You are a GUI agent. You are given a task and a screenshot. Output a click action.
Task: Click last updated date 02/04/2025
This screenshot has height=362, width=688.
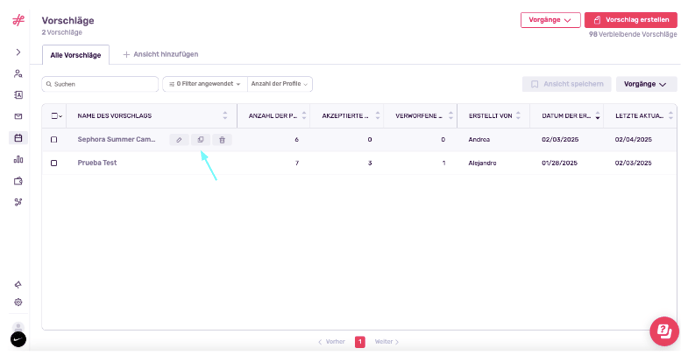click(x=633, y=140)
